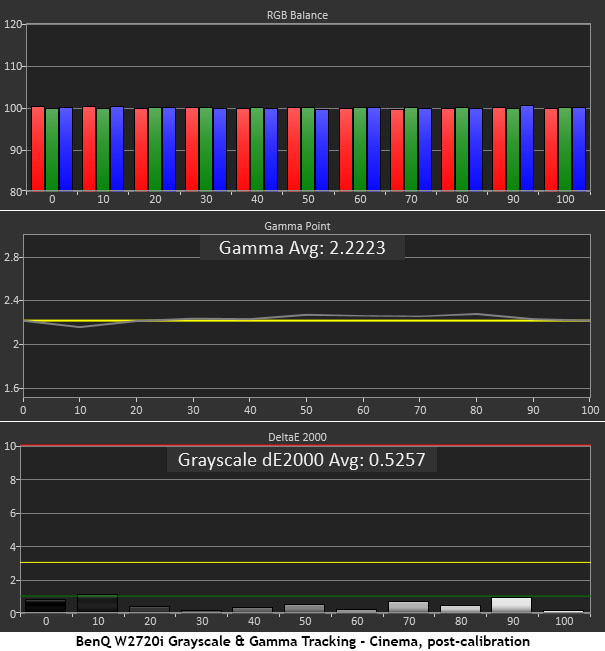Click the DeltaE bar at 50
This screenshot has width=605, height=651.
point(304,608)
